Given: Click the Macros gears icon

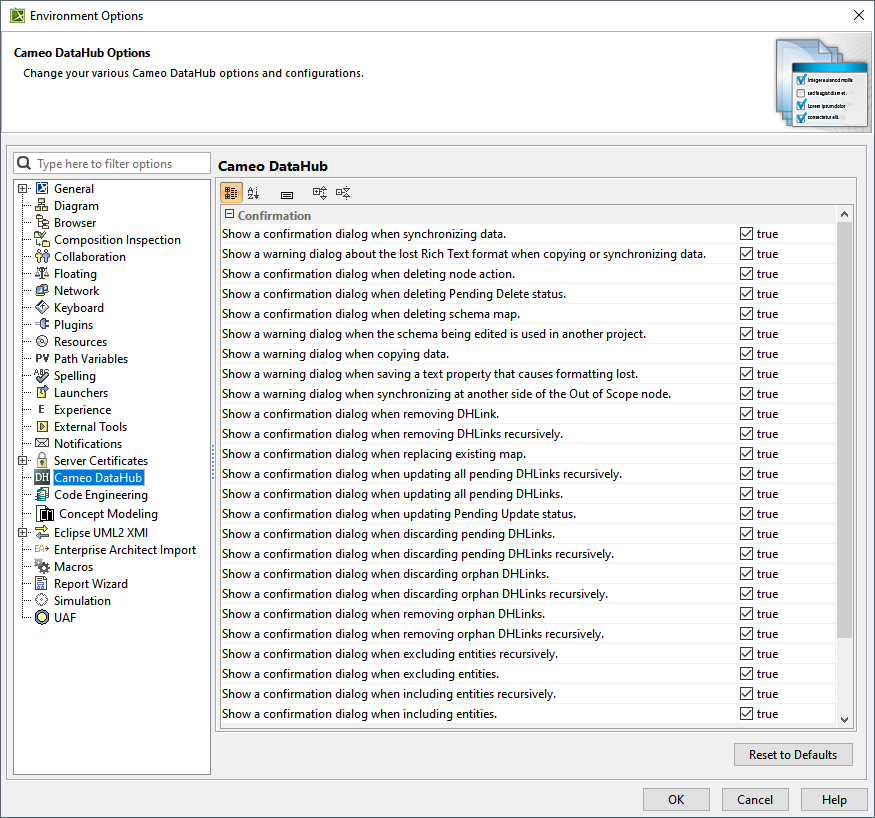Looking at the screenshot, I should [42, 566].
